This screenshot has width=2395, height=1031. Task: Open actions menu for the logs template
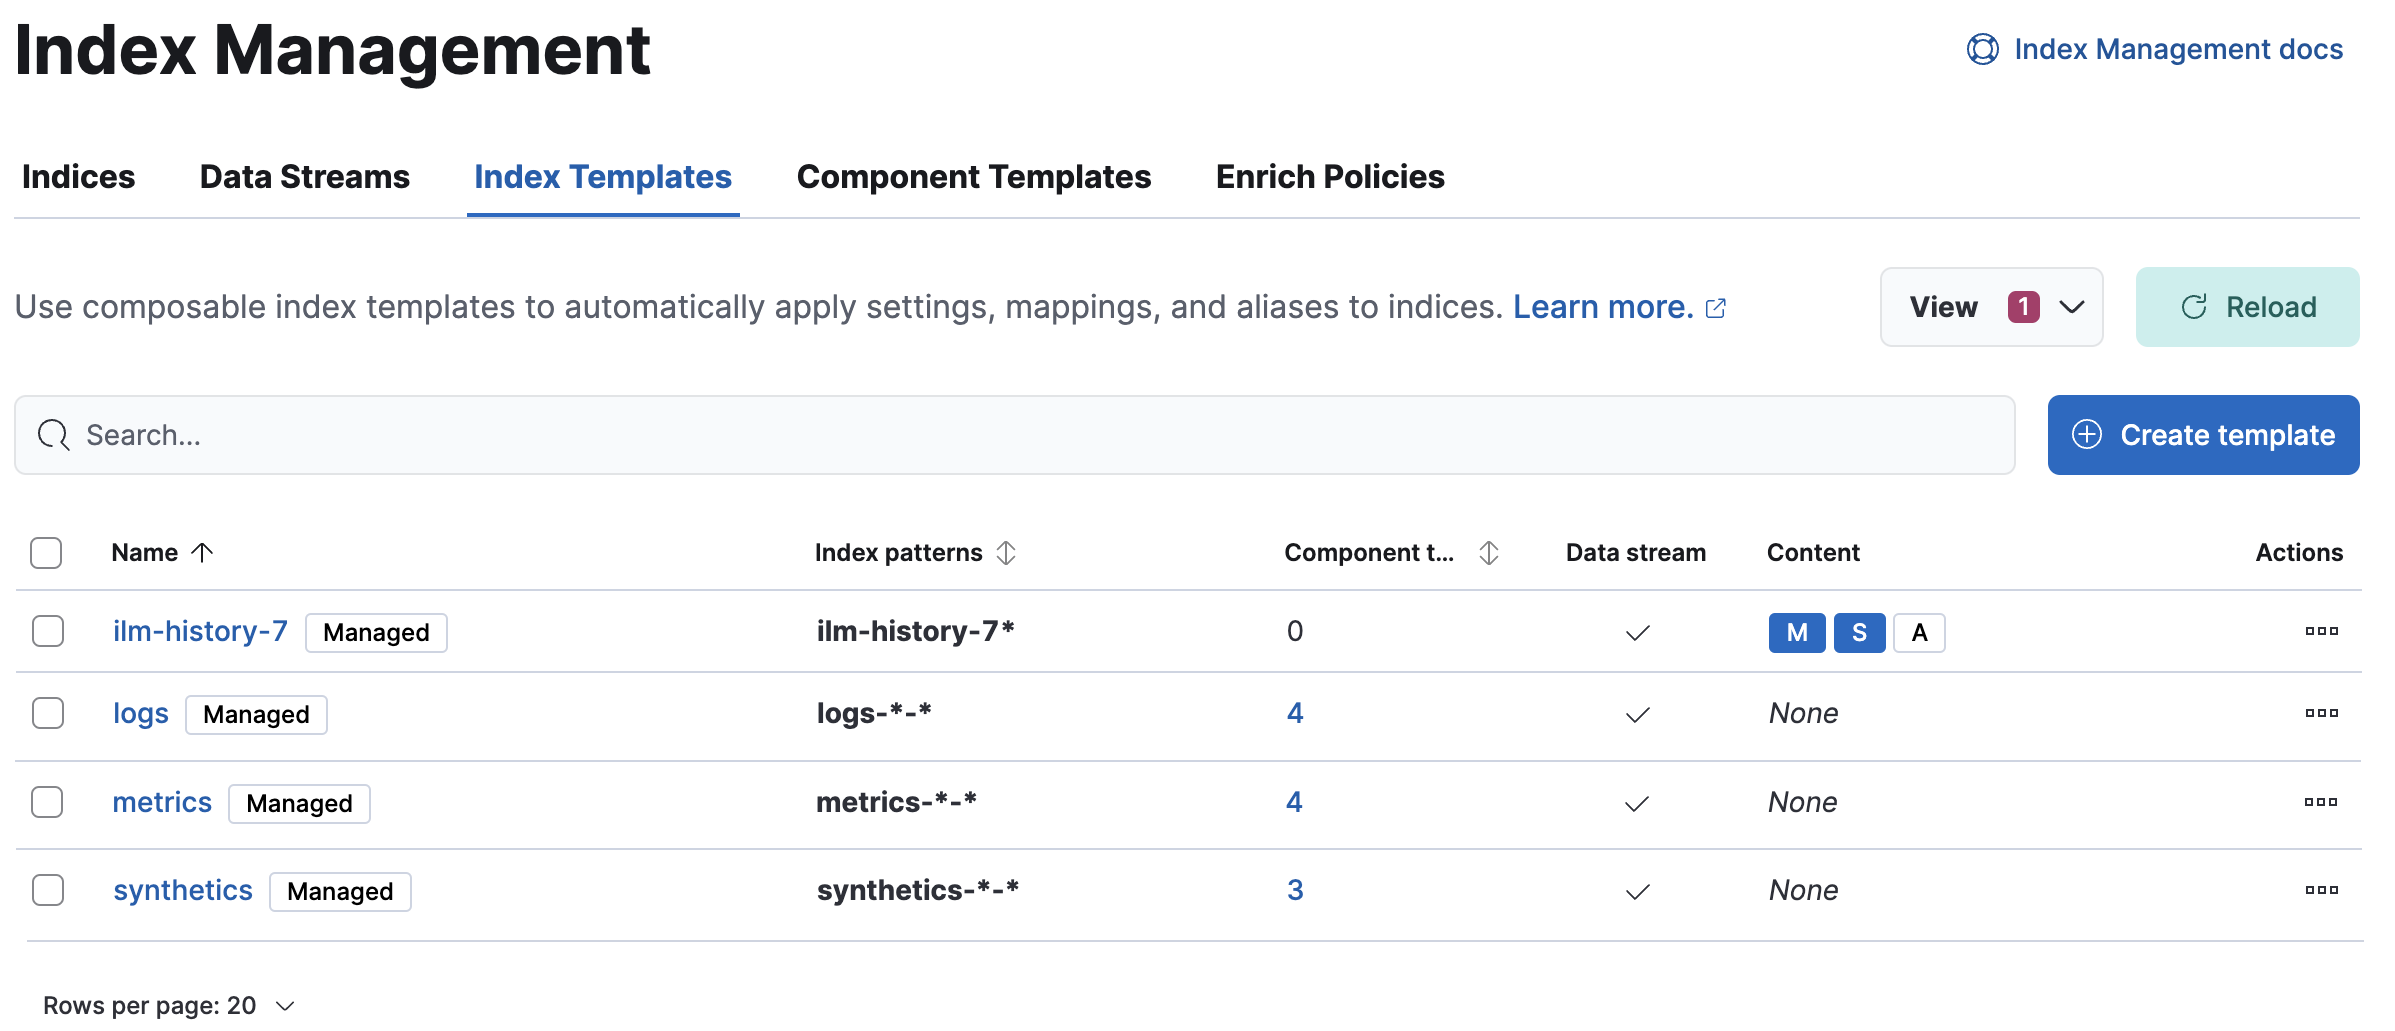[x=2323, y=713]
